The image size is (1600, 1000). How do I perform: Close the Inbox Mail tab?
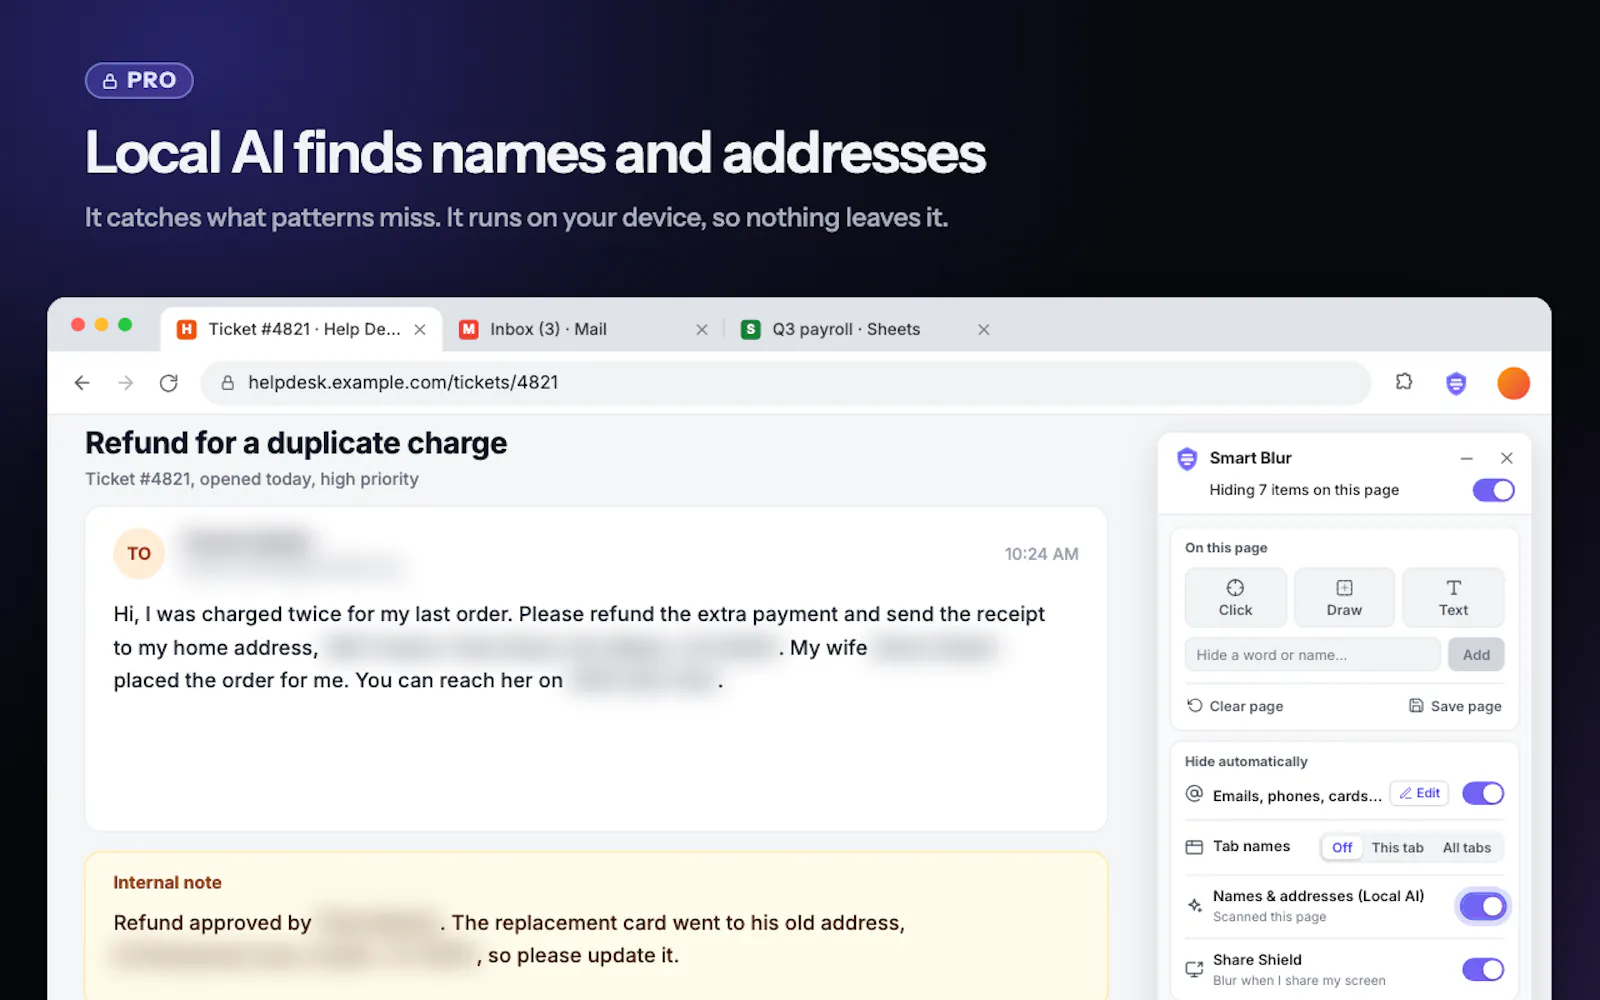pyautogui.click(x=702, y=330)
